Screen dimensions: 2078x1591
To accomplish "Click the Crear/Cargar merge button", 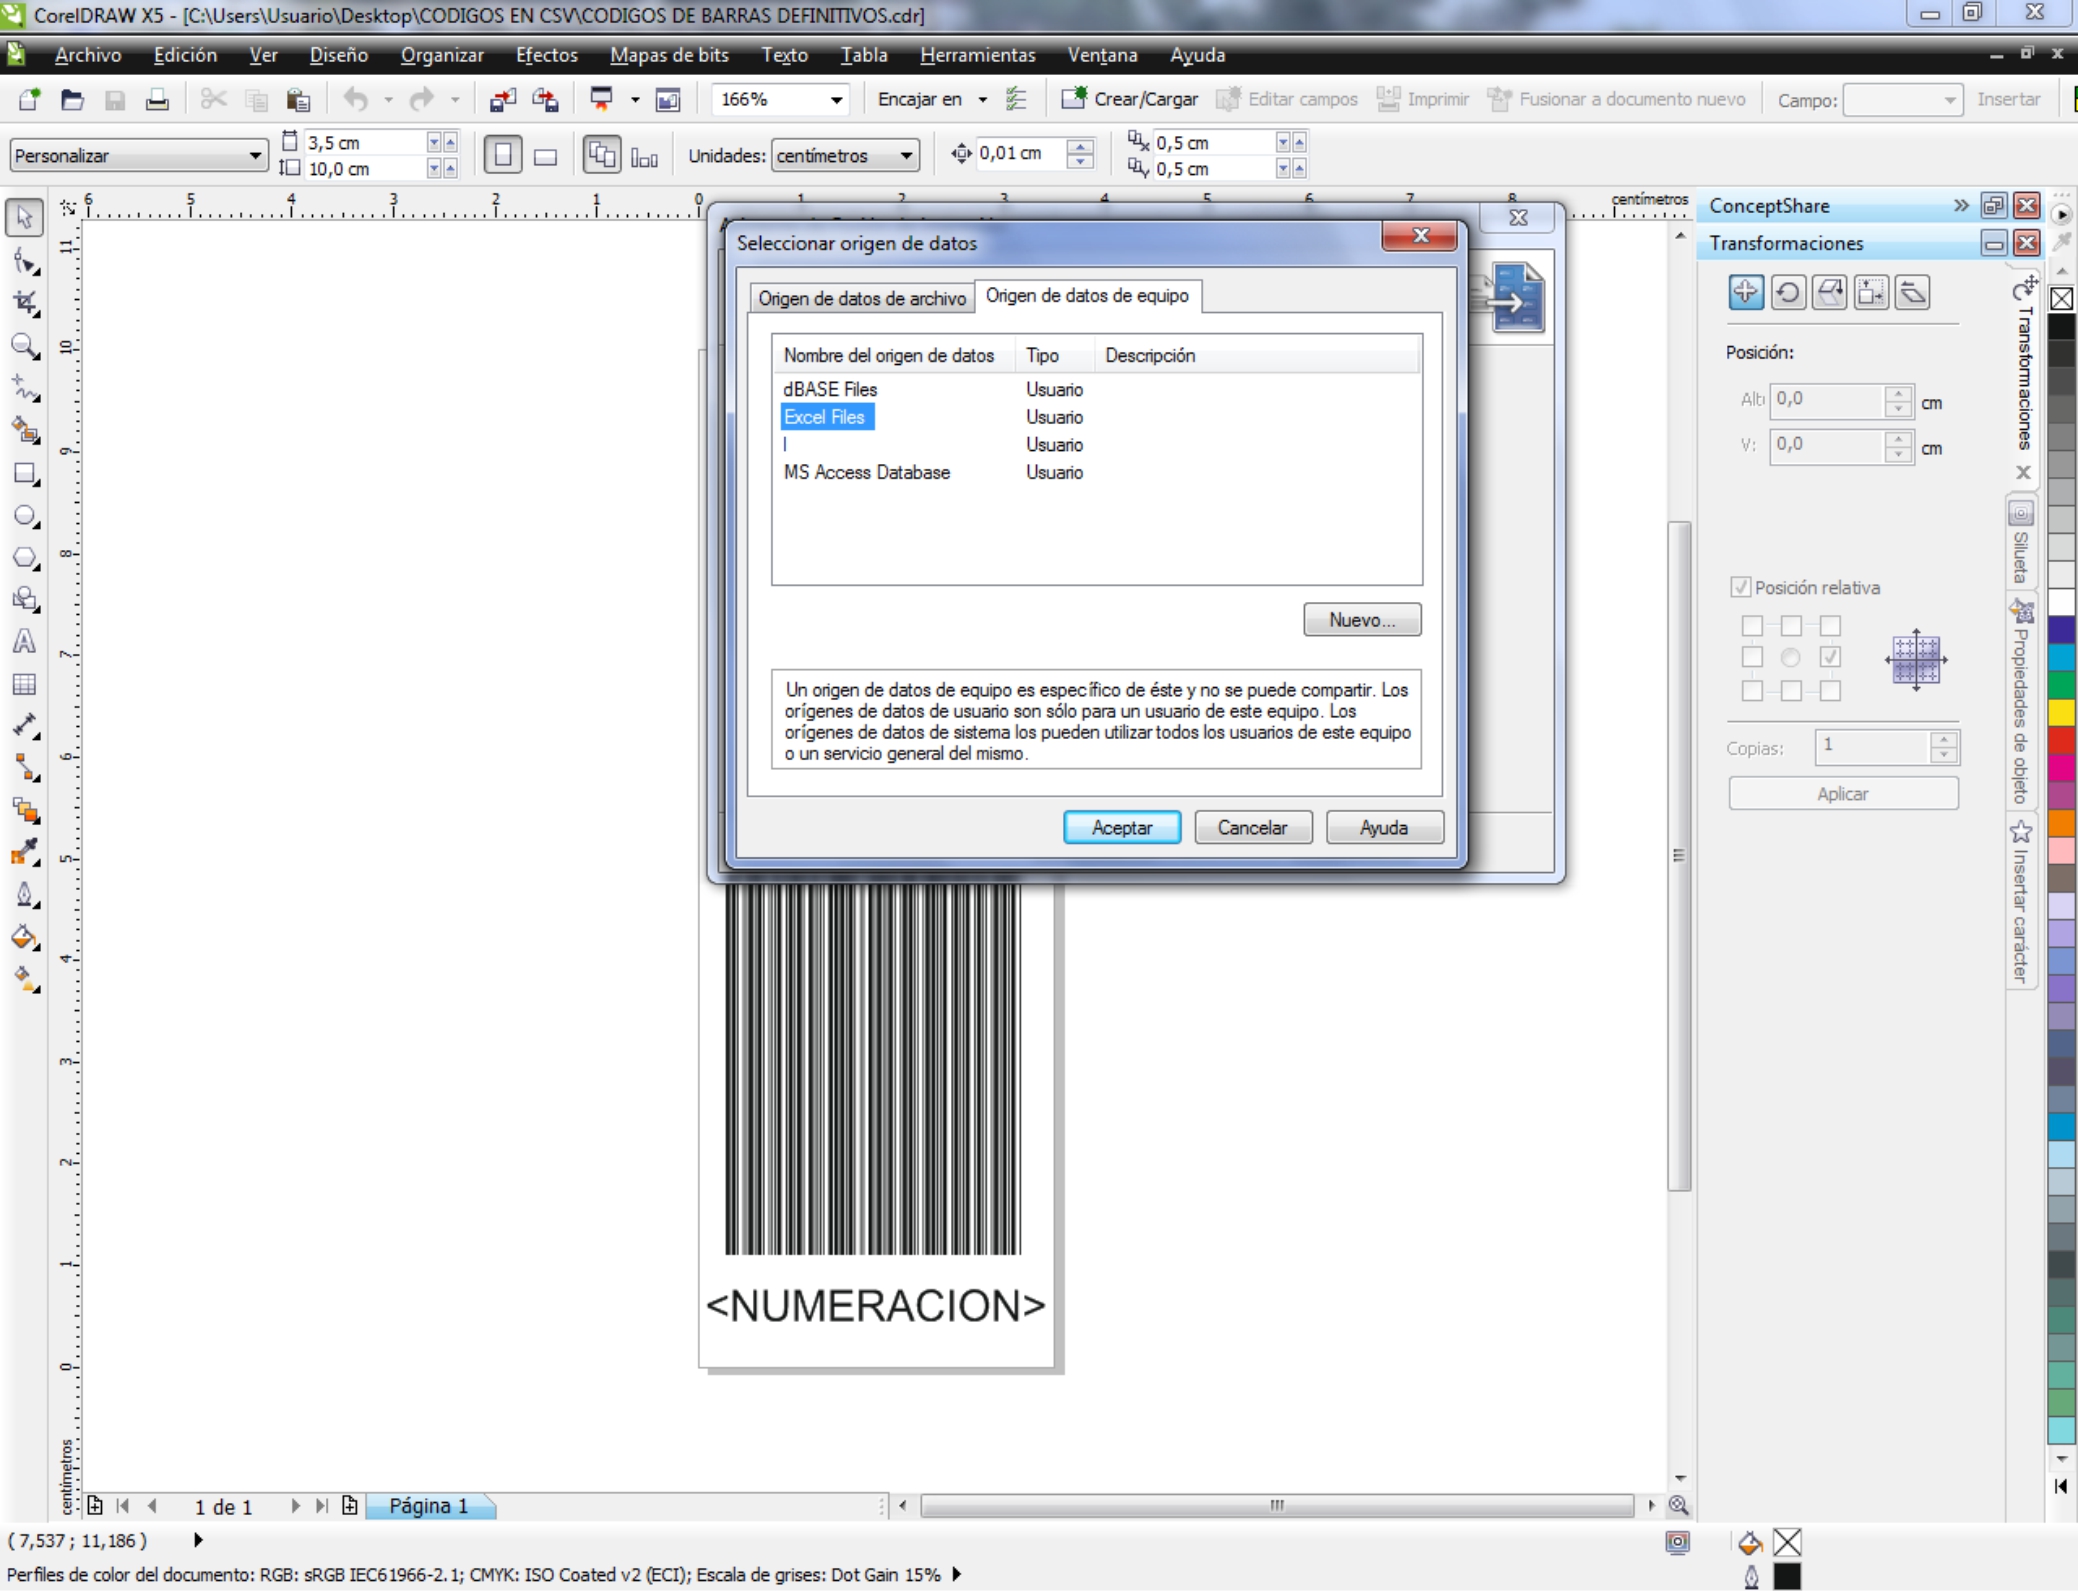I will click(1129, 99).
